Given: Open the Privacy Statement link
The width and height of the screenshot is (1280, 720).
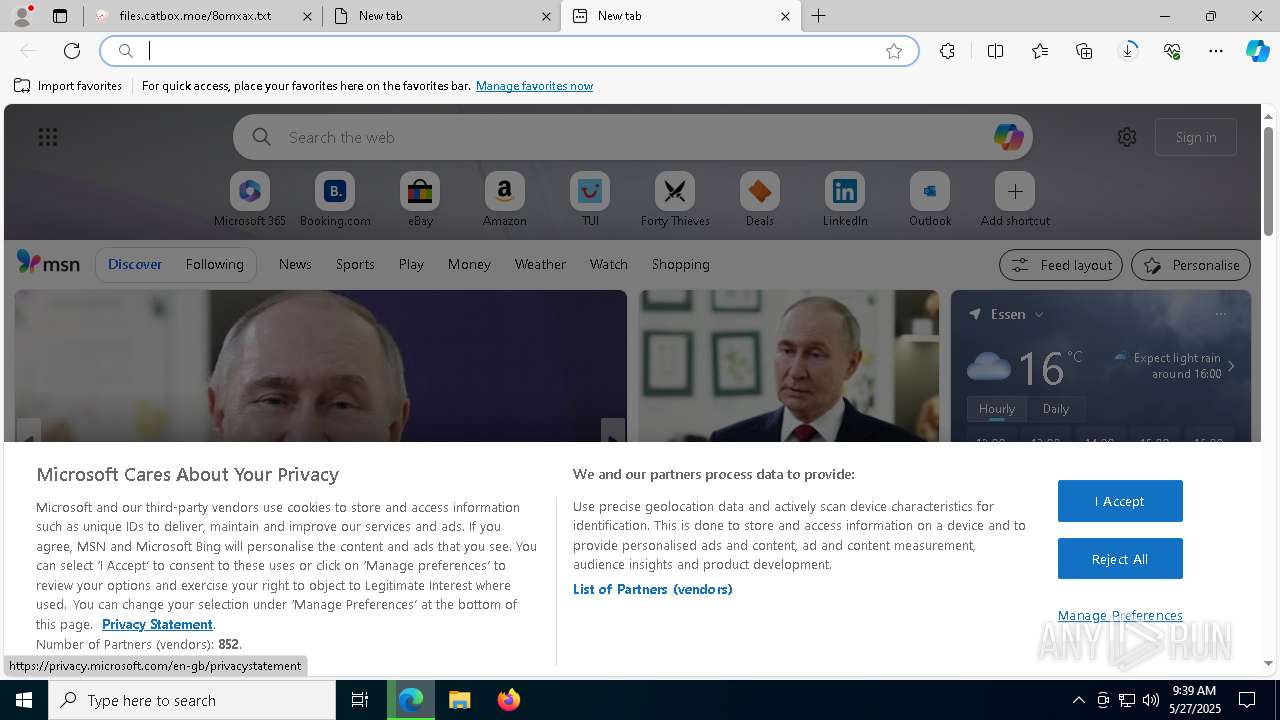Looking at the screenshot, I should coord(157,624).
